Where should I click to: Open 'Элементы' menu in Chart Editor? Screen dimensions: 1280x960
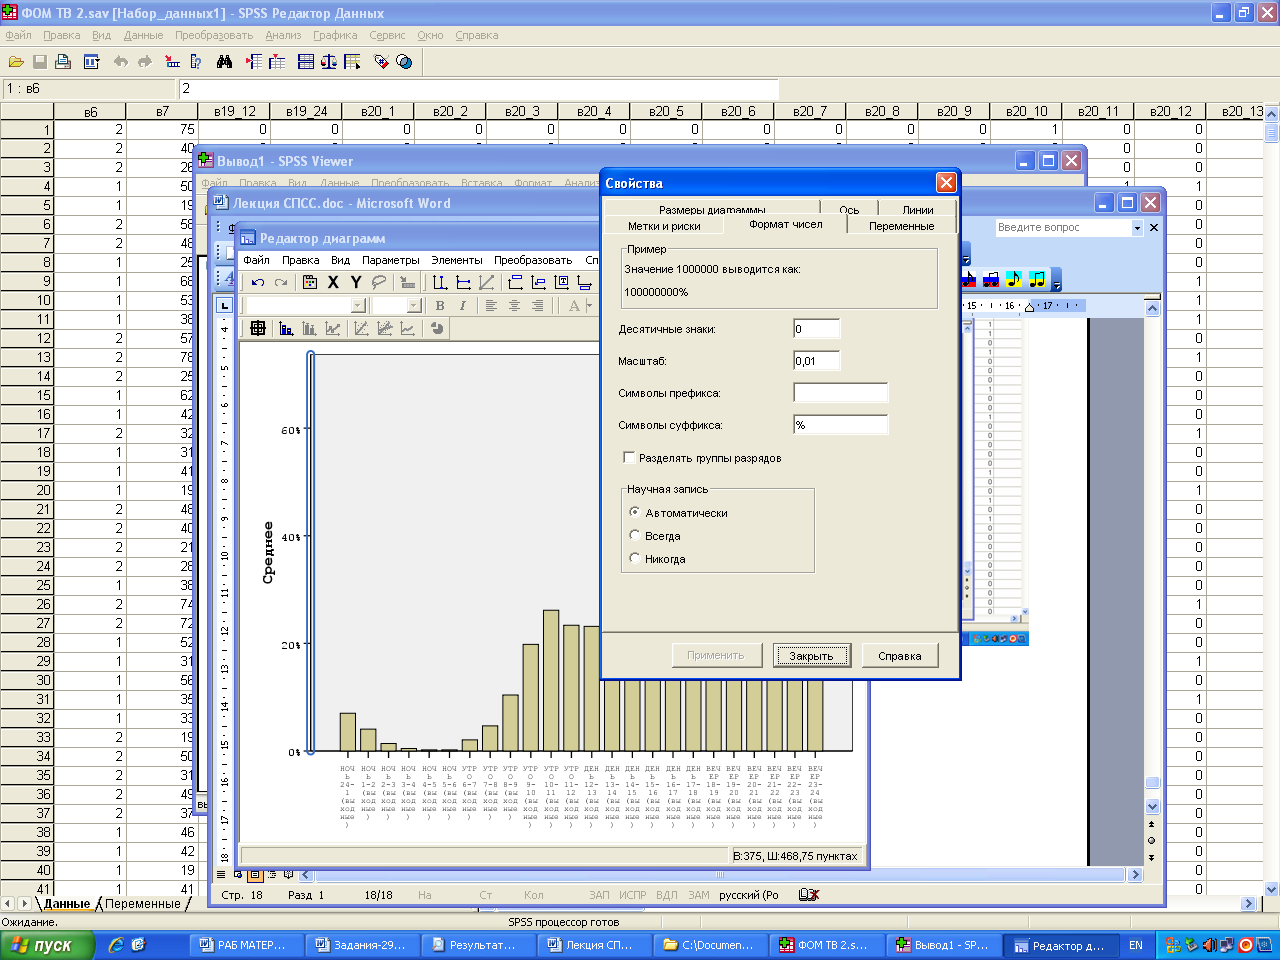(x=457, y=260)
